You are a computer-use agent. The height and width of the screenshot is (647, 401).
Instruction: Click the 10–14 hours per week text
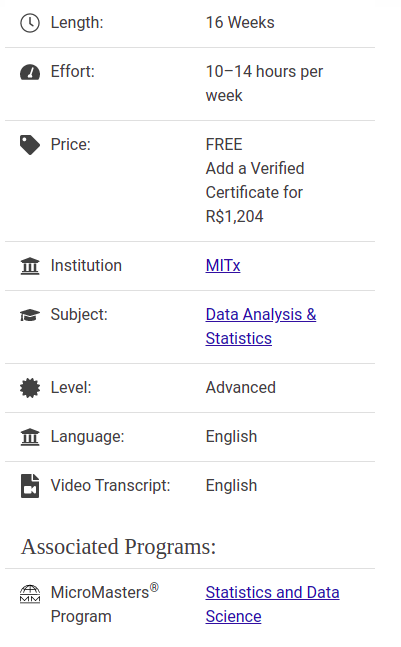(x=264, y=83)
